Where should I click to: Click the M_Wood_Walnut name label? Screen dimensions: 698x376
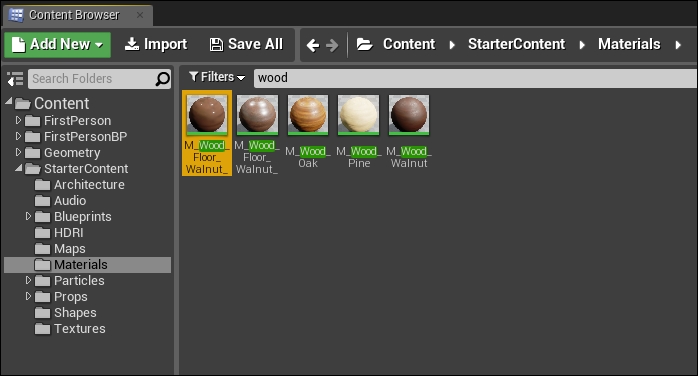409,157
